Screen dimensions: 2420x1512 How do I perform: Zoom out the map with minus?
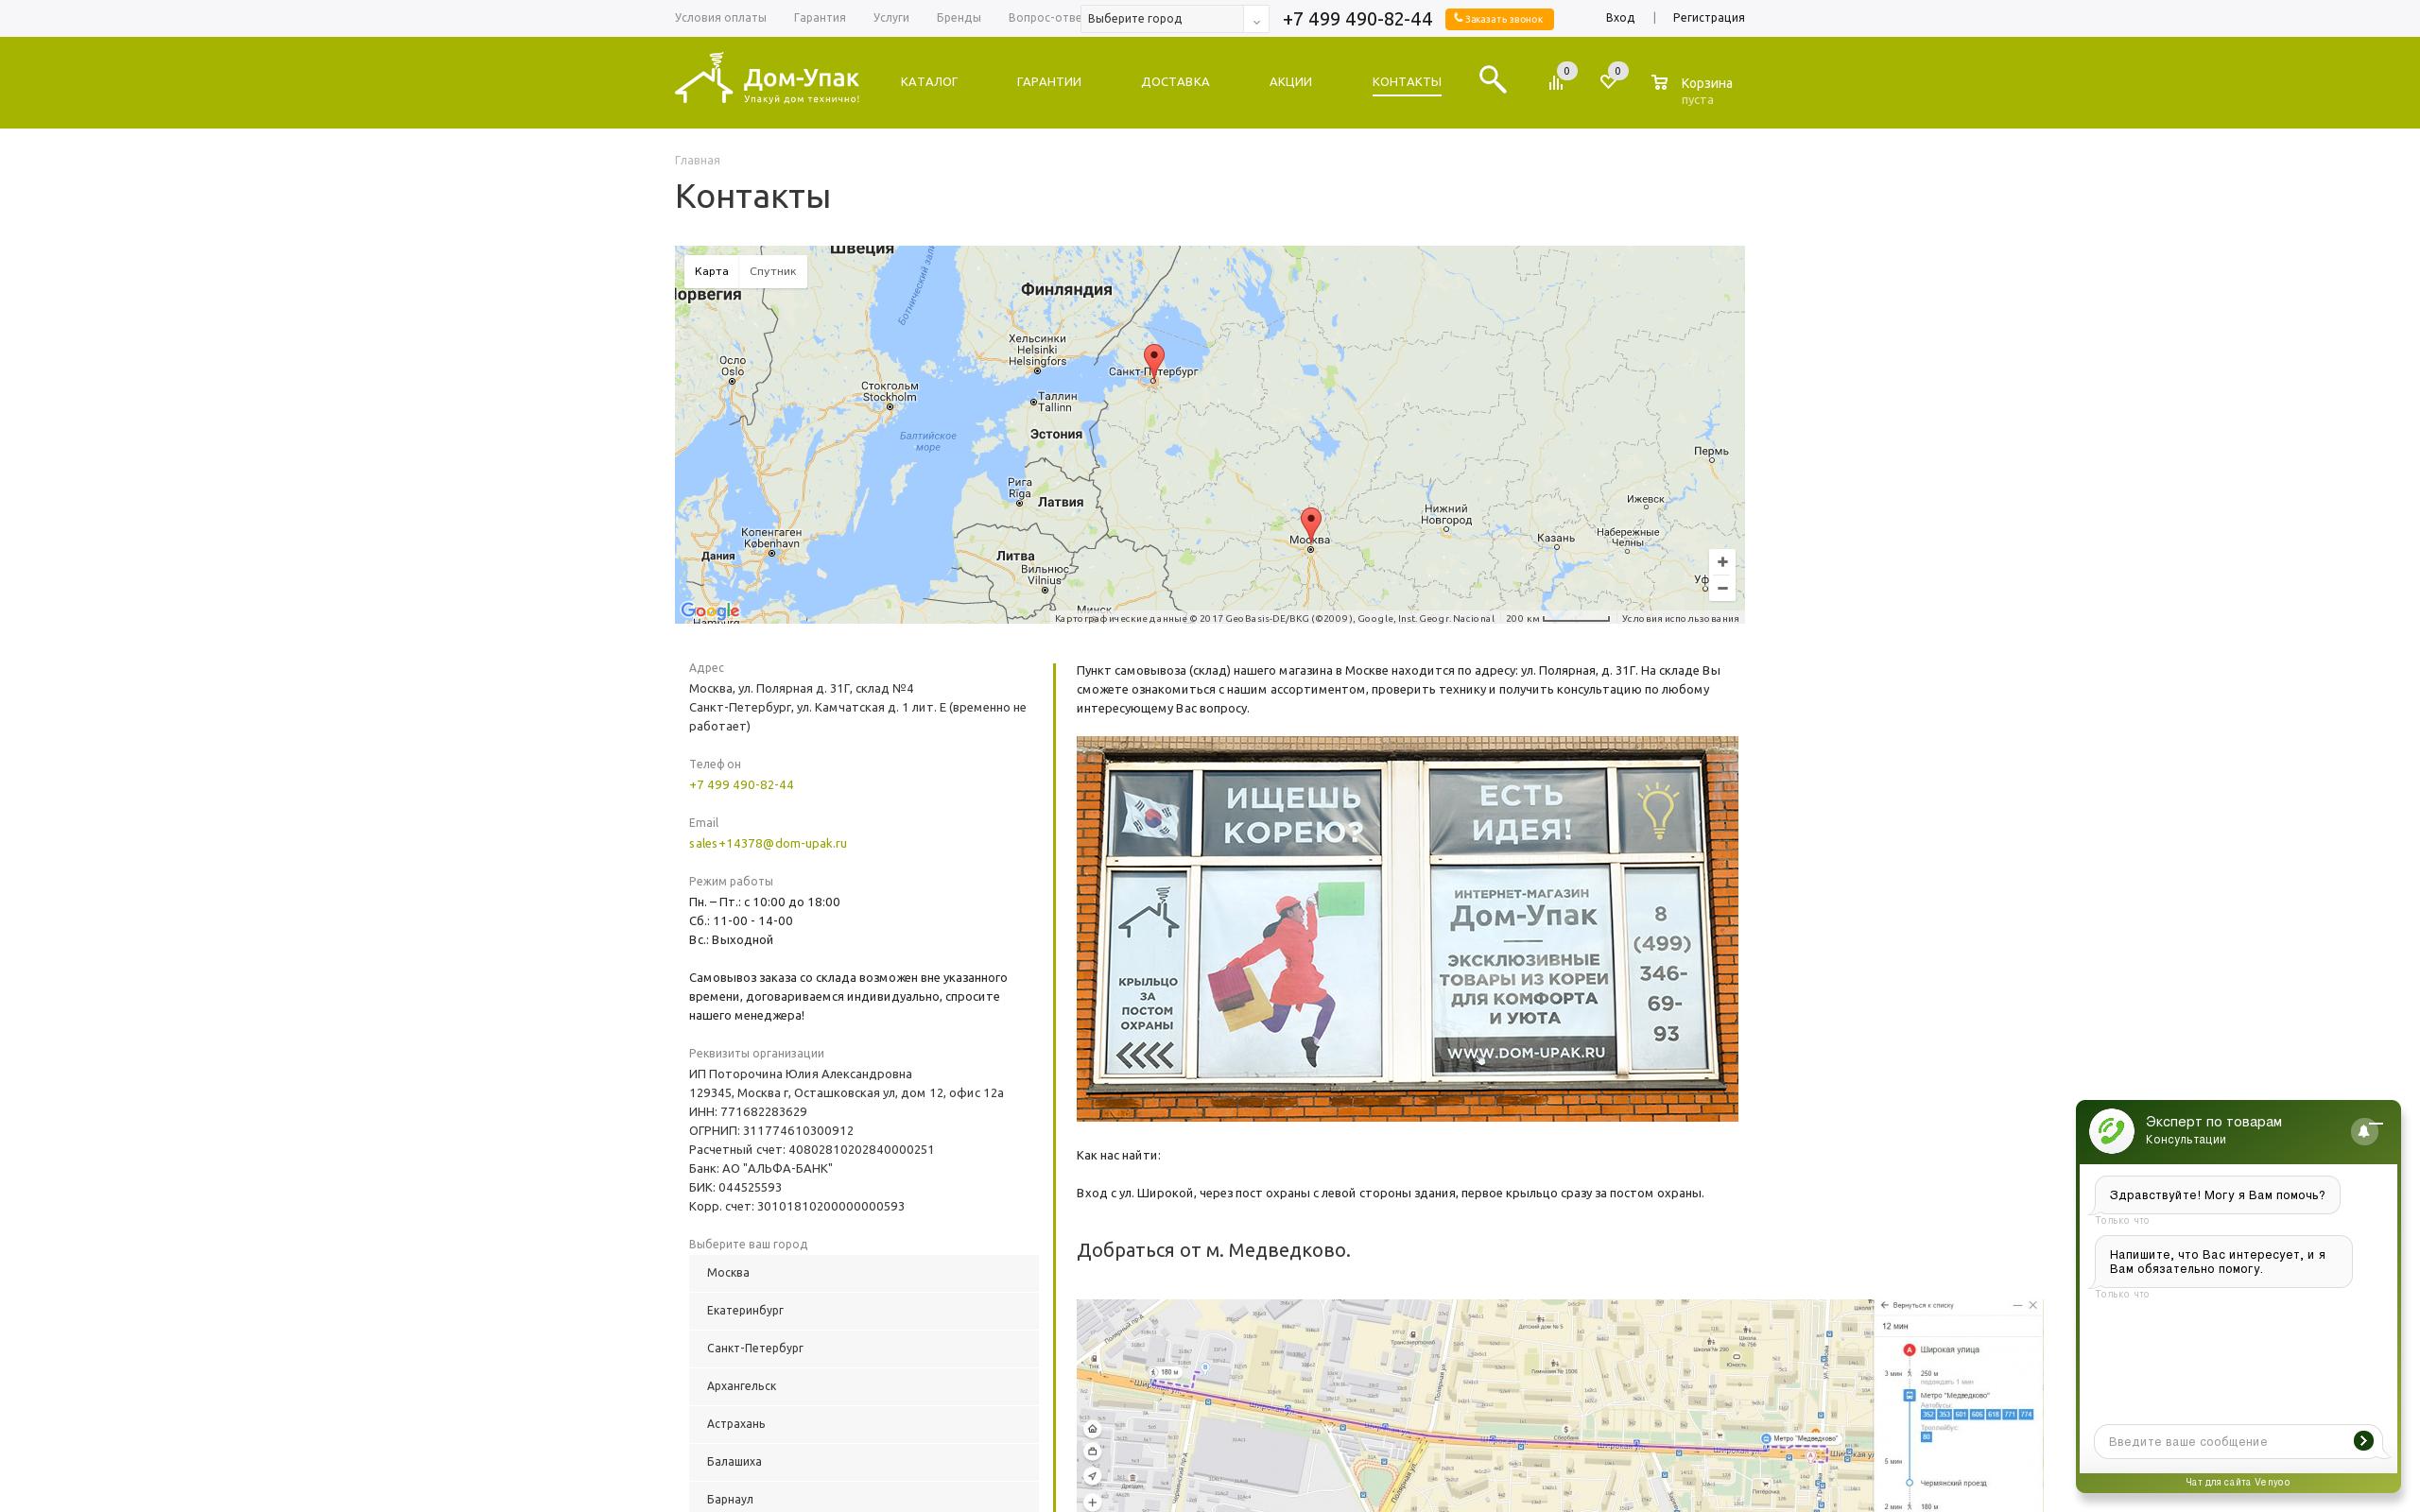[x=1722, y=588]
